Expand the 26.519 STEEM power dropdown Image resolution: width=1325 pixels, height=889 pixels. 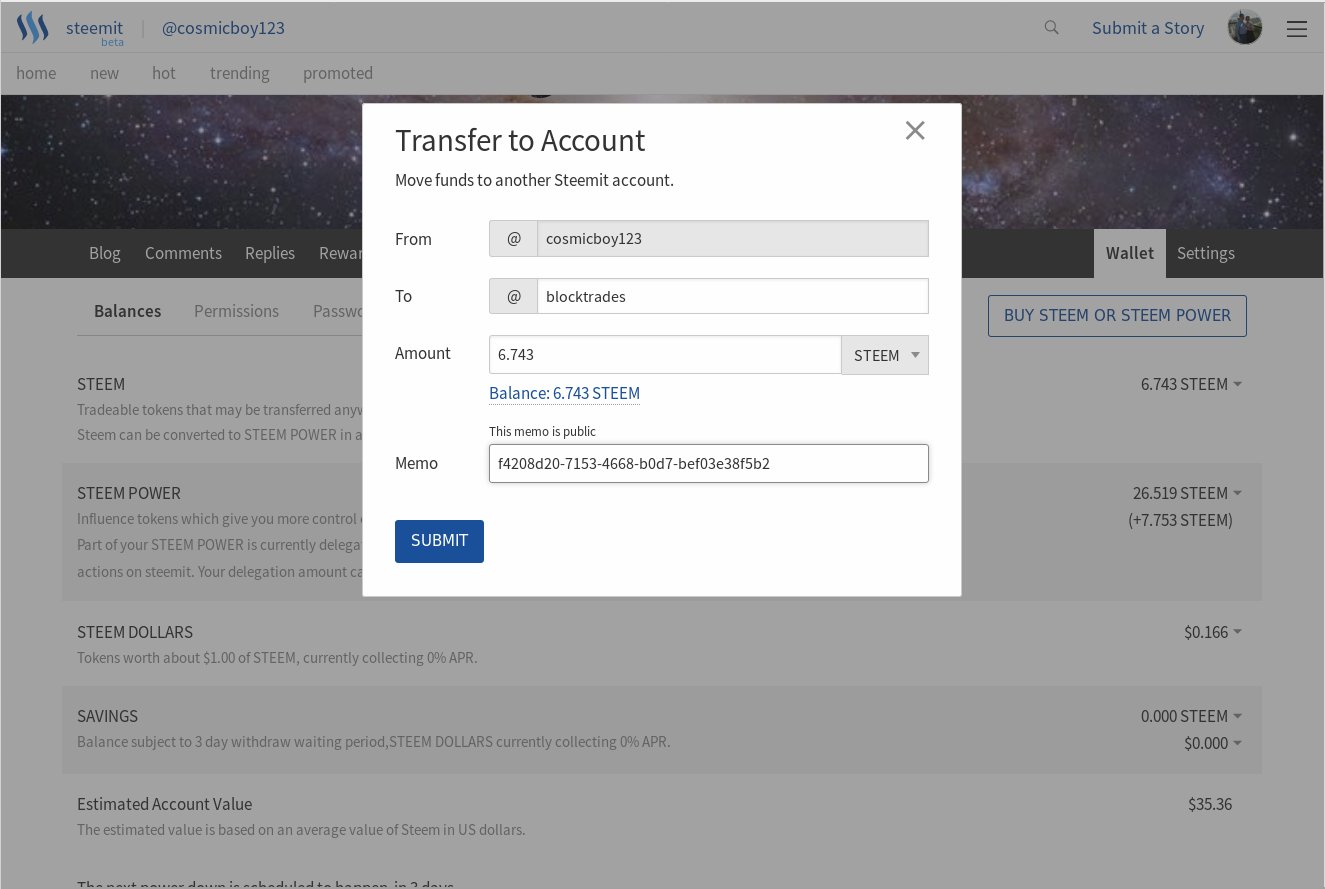tap(1238, 493)
